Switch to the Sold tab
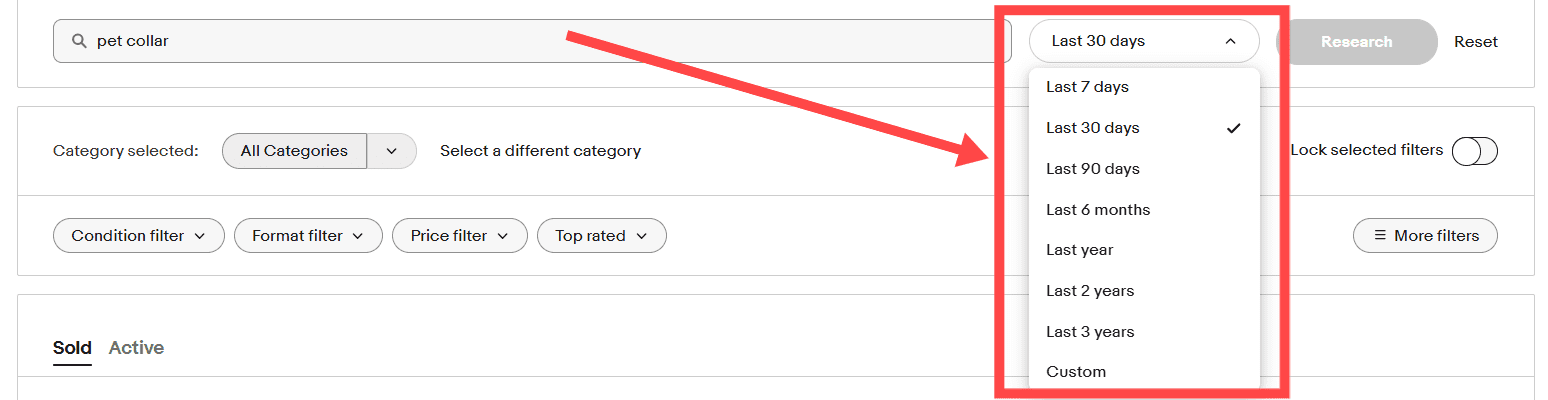This screenshot has height=400, width=1548. (x=72, y=348)
